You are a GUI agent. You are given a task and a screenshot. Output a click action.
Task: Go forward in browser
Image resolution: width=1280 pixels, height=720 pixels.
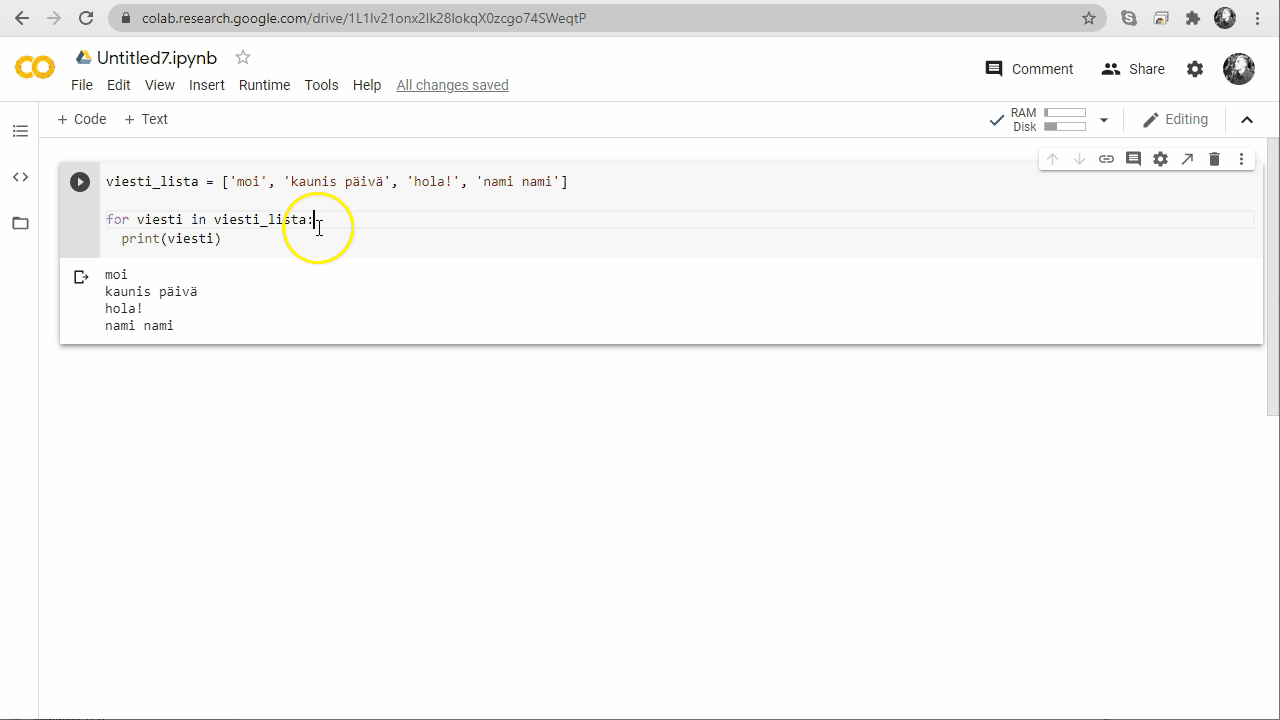pyautogui.click(x=54, y=18)
